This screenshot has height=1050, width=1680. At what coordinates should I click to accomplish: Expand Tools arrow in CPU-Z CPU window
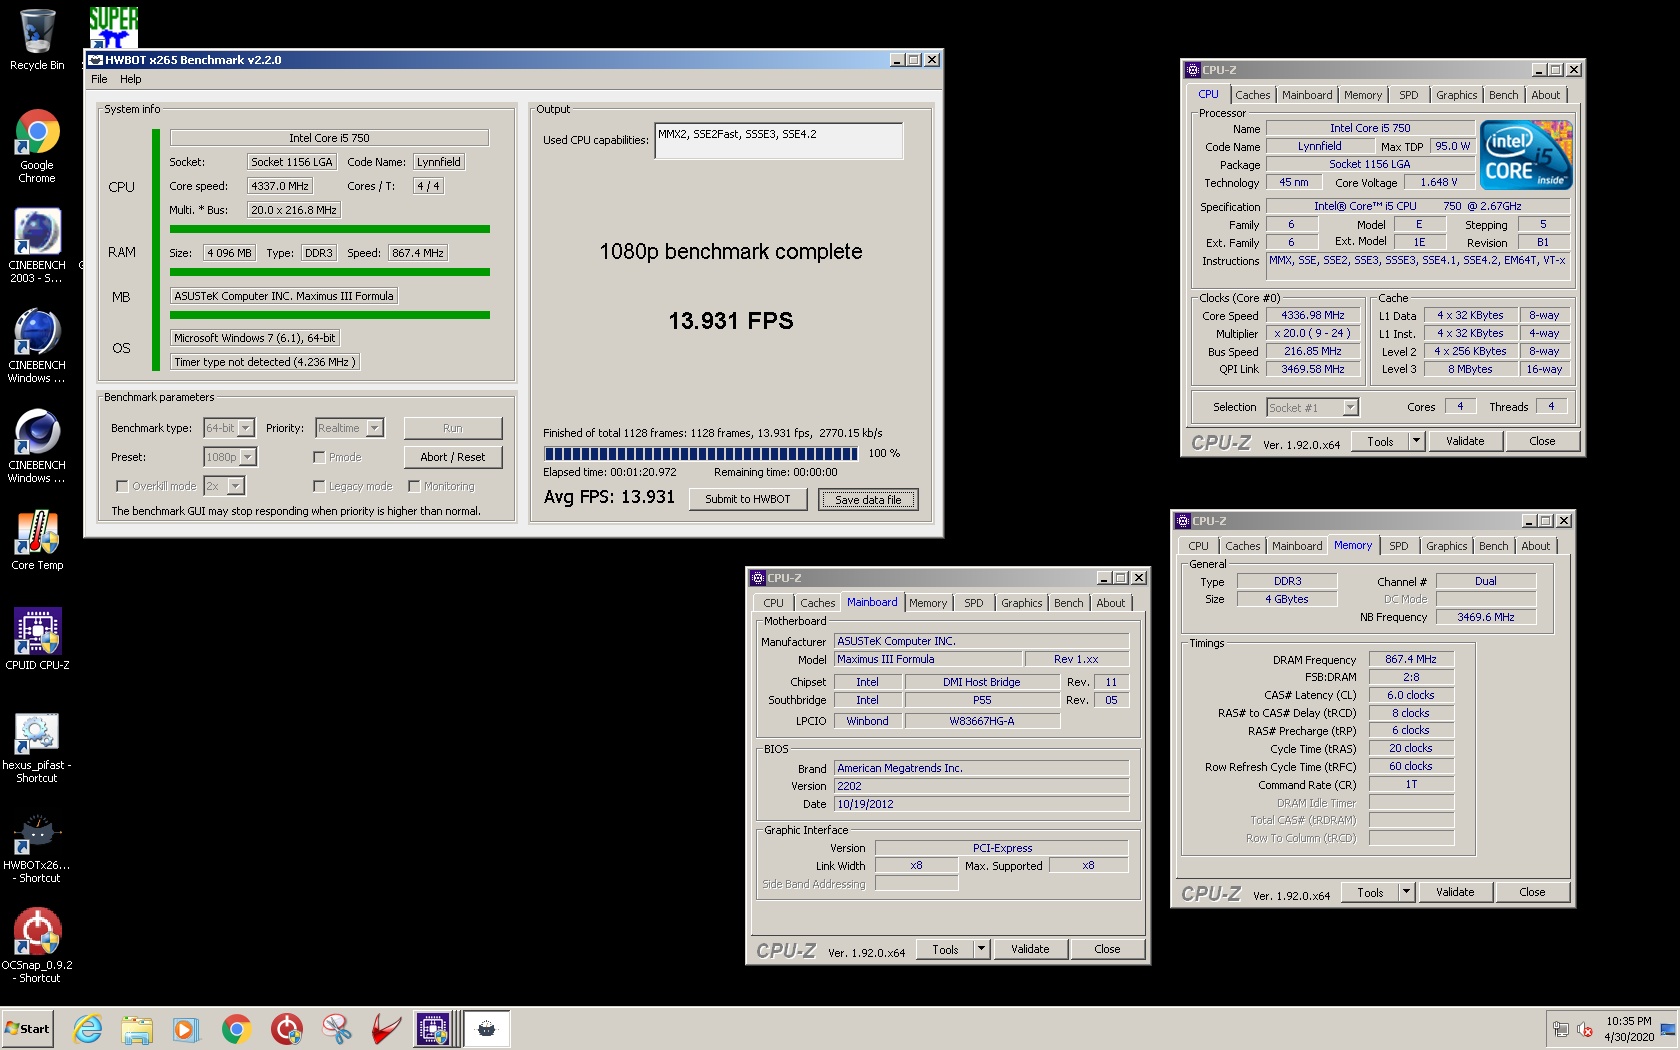click(x=1416, y=441)
